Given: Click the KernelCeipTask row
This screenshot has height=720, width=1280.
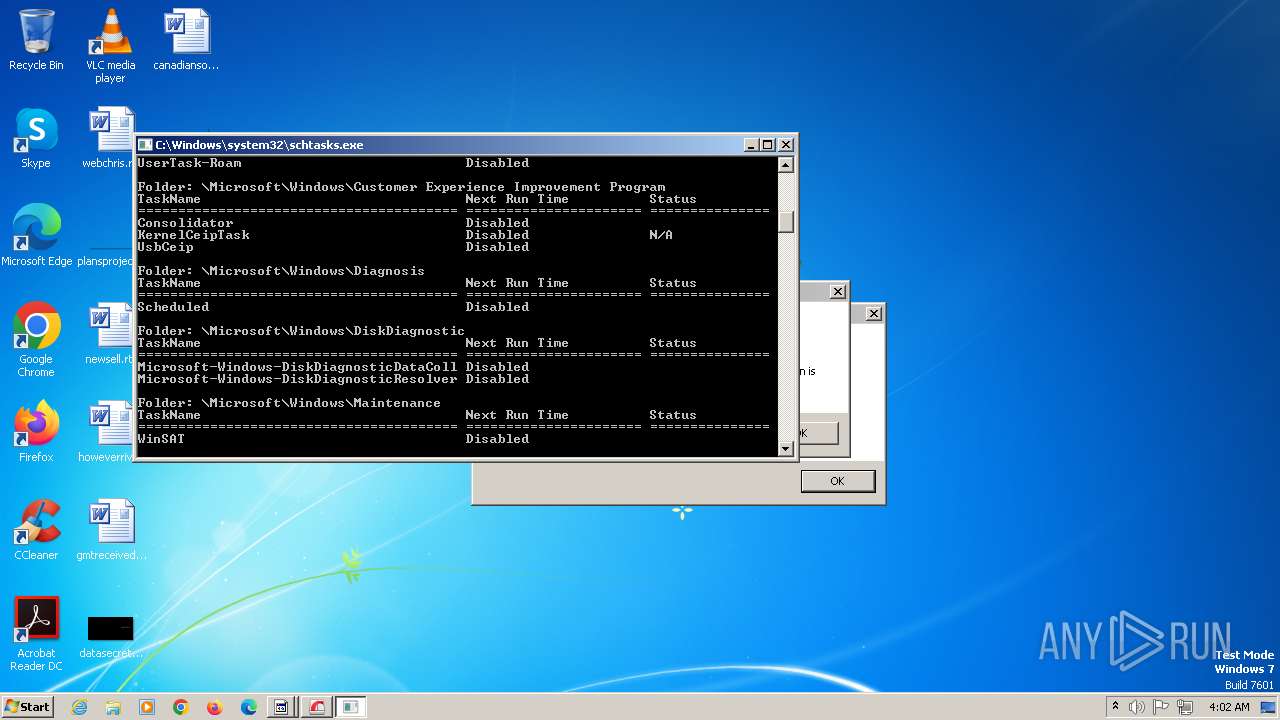Looking at the screenshot, I should (x=405, y=235).
